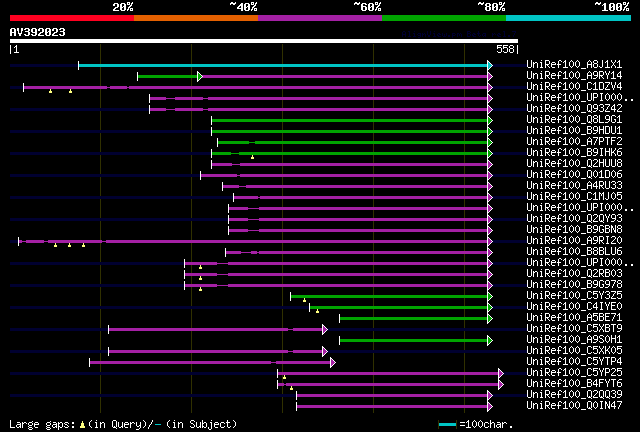Click the UniRef100_C4IYE0 label

coord(574,307)
